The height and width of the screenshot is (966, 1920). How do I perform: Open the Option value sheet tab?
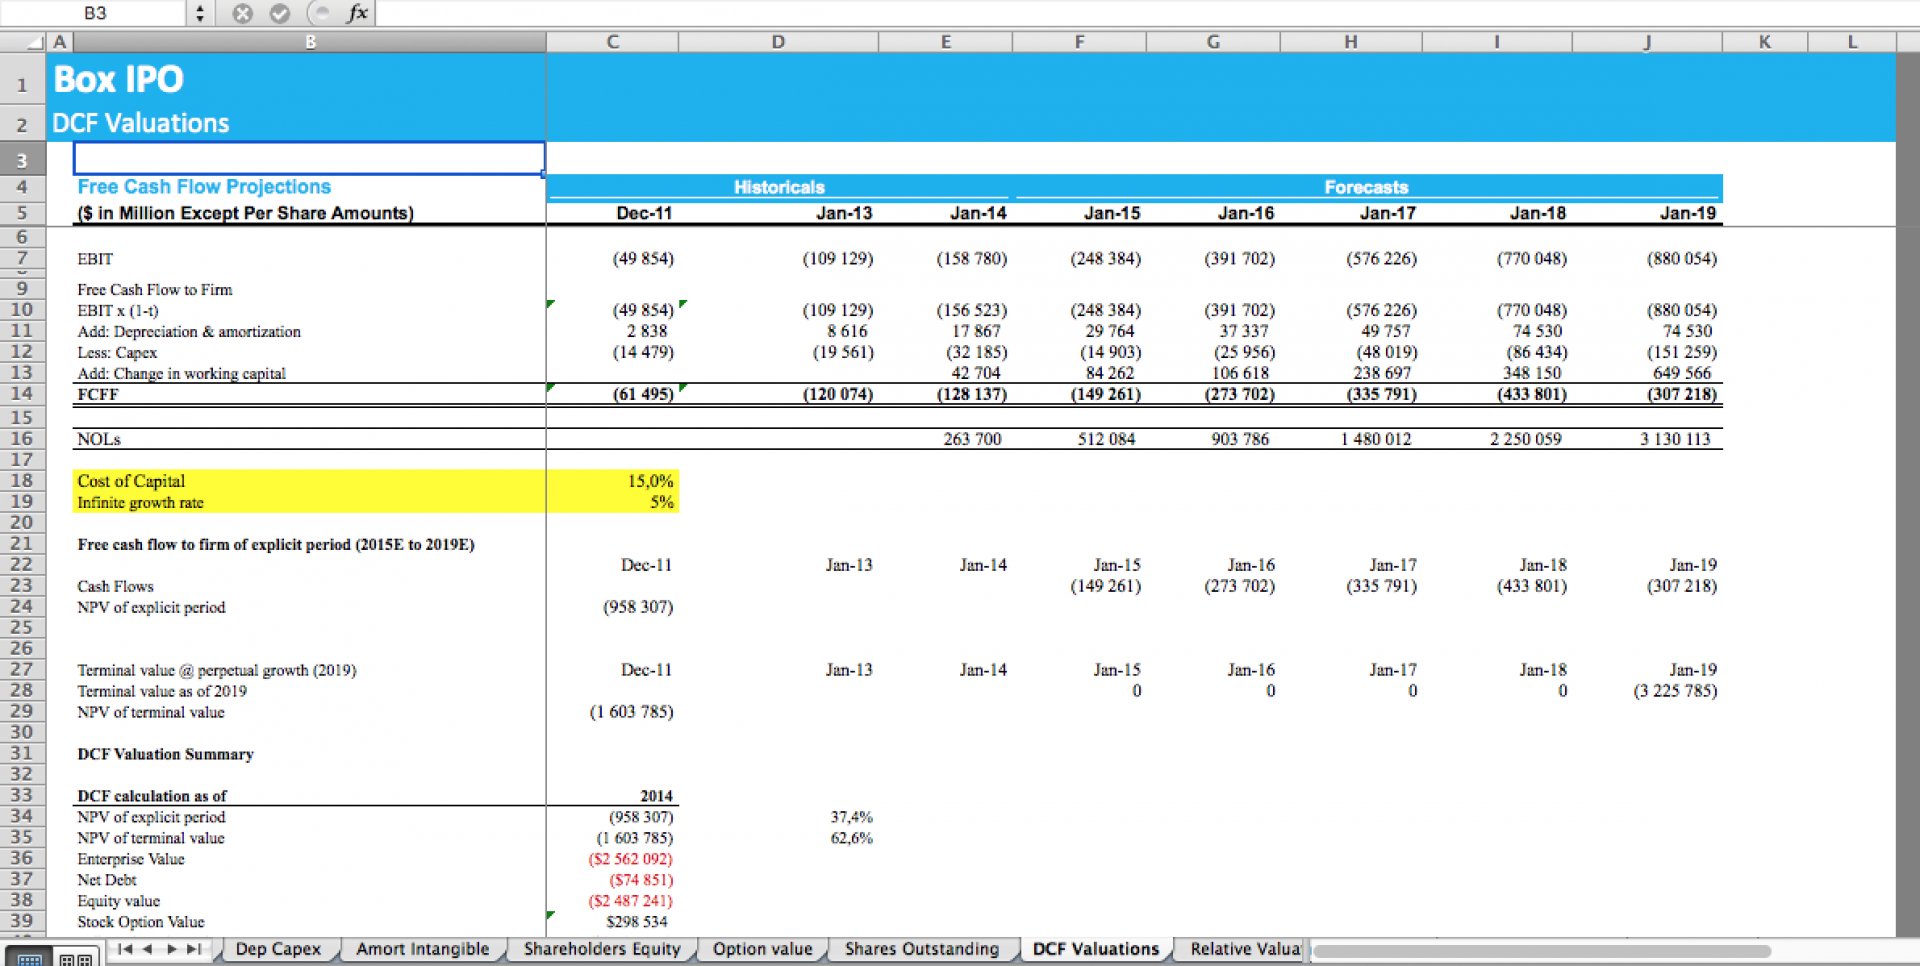click(x=763, y=949)
